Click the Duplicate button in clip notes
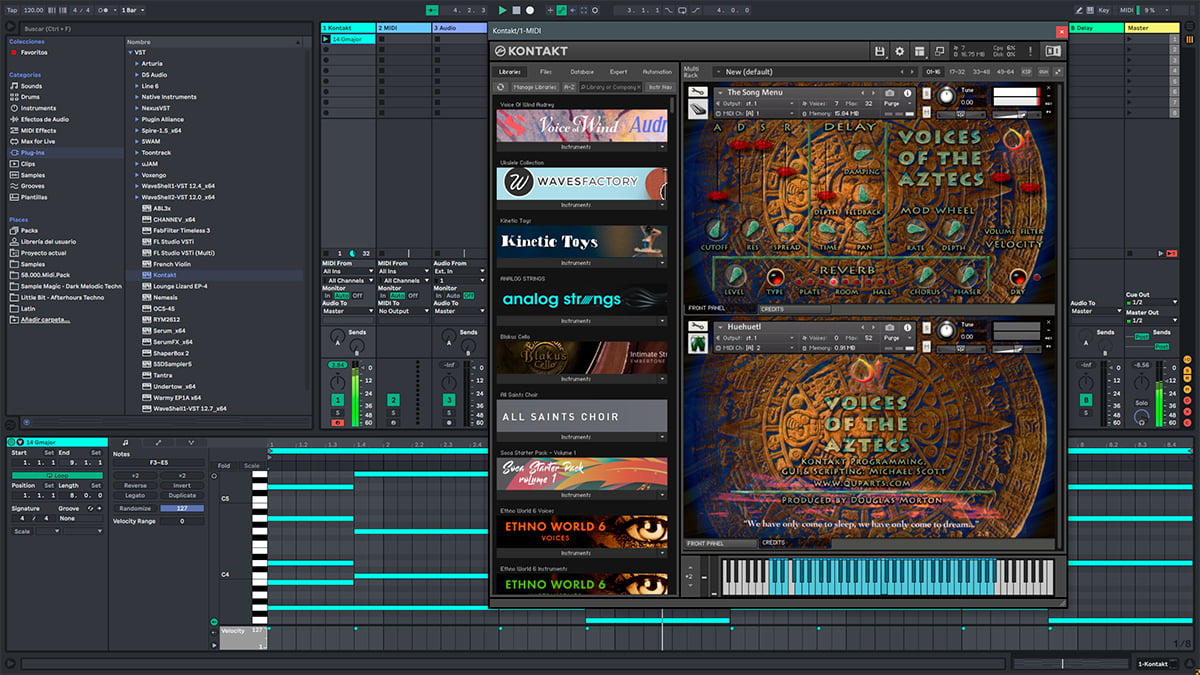This screenshot has width=1200, height=675. coord(182,495)
